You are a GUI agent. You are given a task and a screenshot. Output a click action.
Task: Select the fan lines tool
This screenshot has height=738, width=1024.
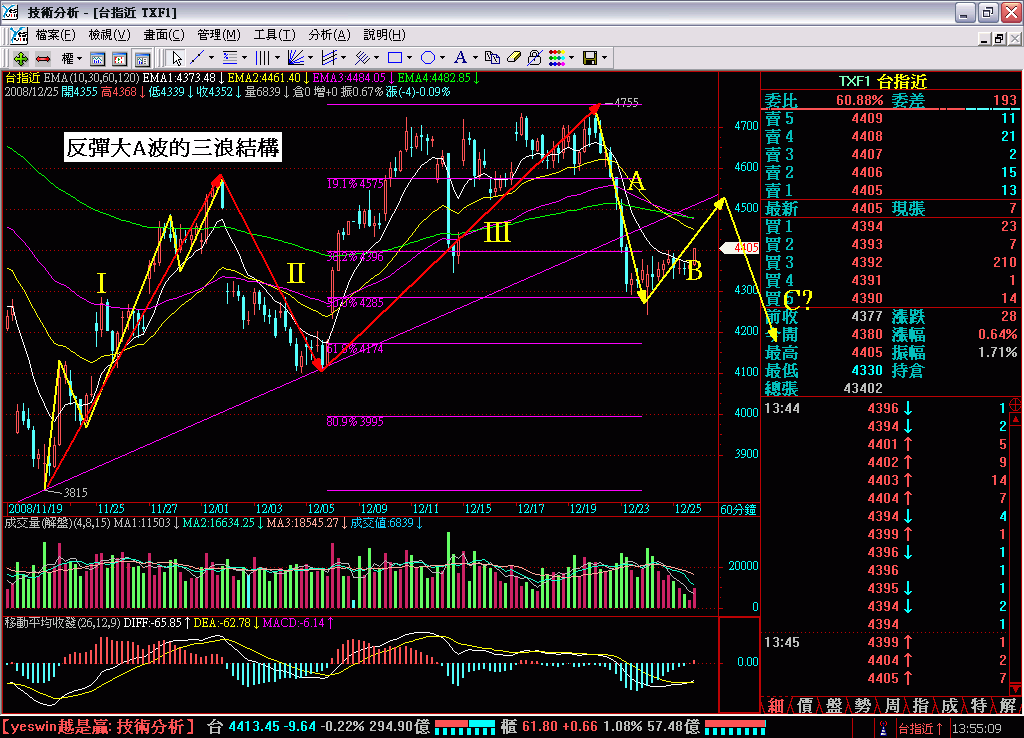[296, 58]
